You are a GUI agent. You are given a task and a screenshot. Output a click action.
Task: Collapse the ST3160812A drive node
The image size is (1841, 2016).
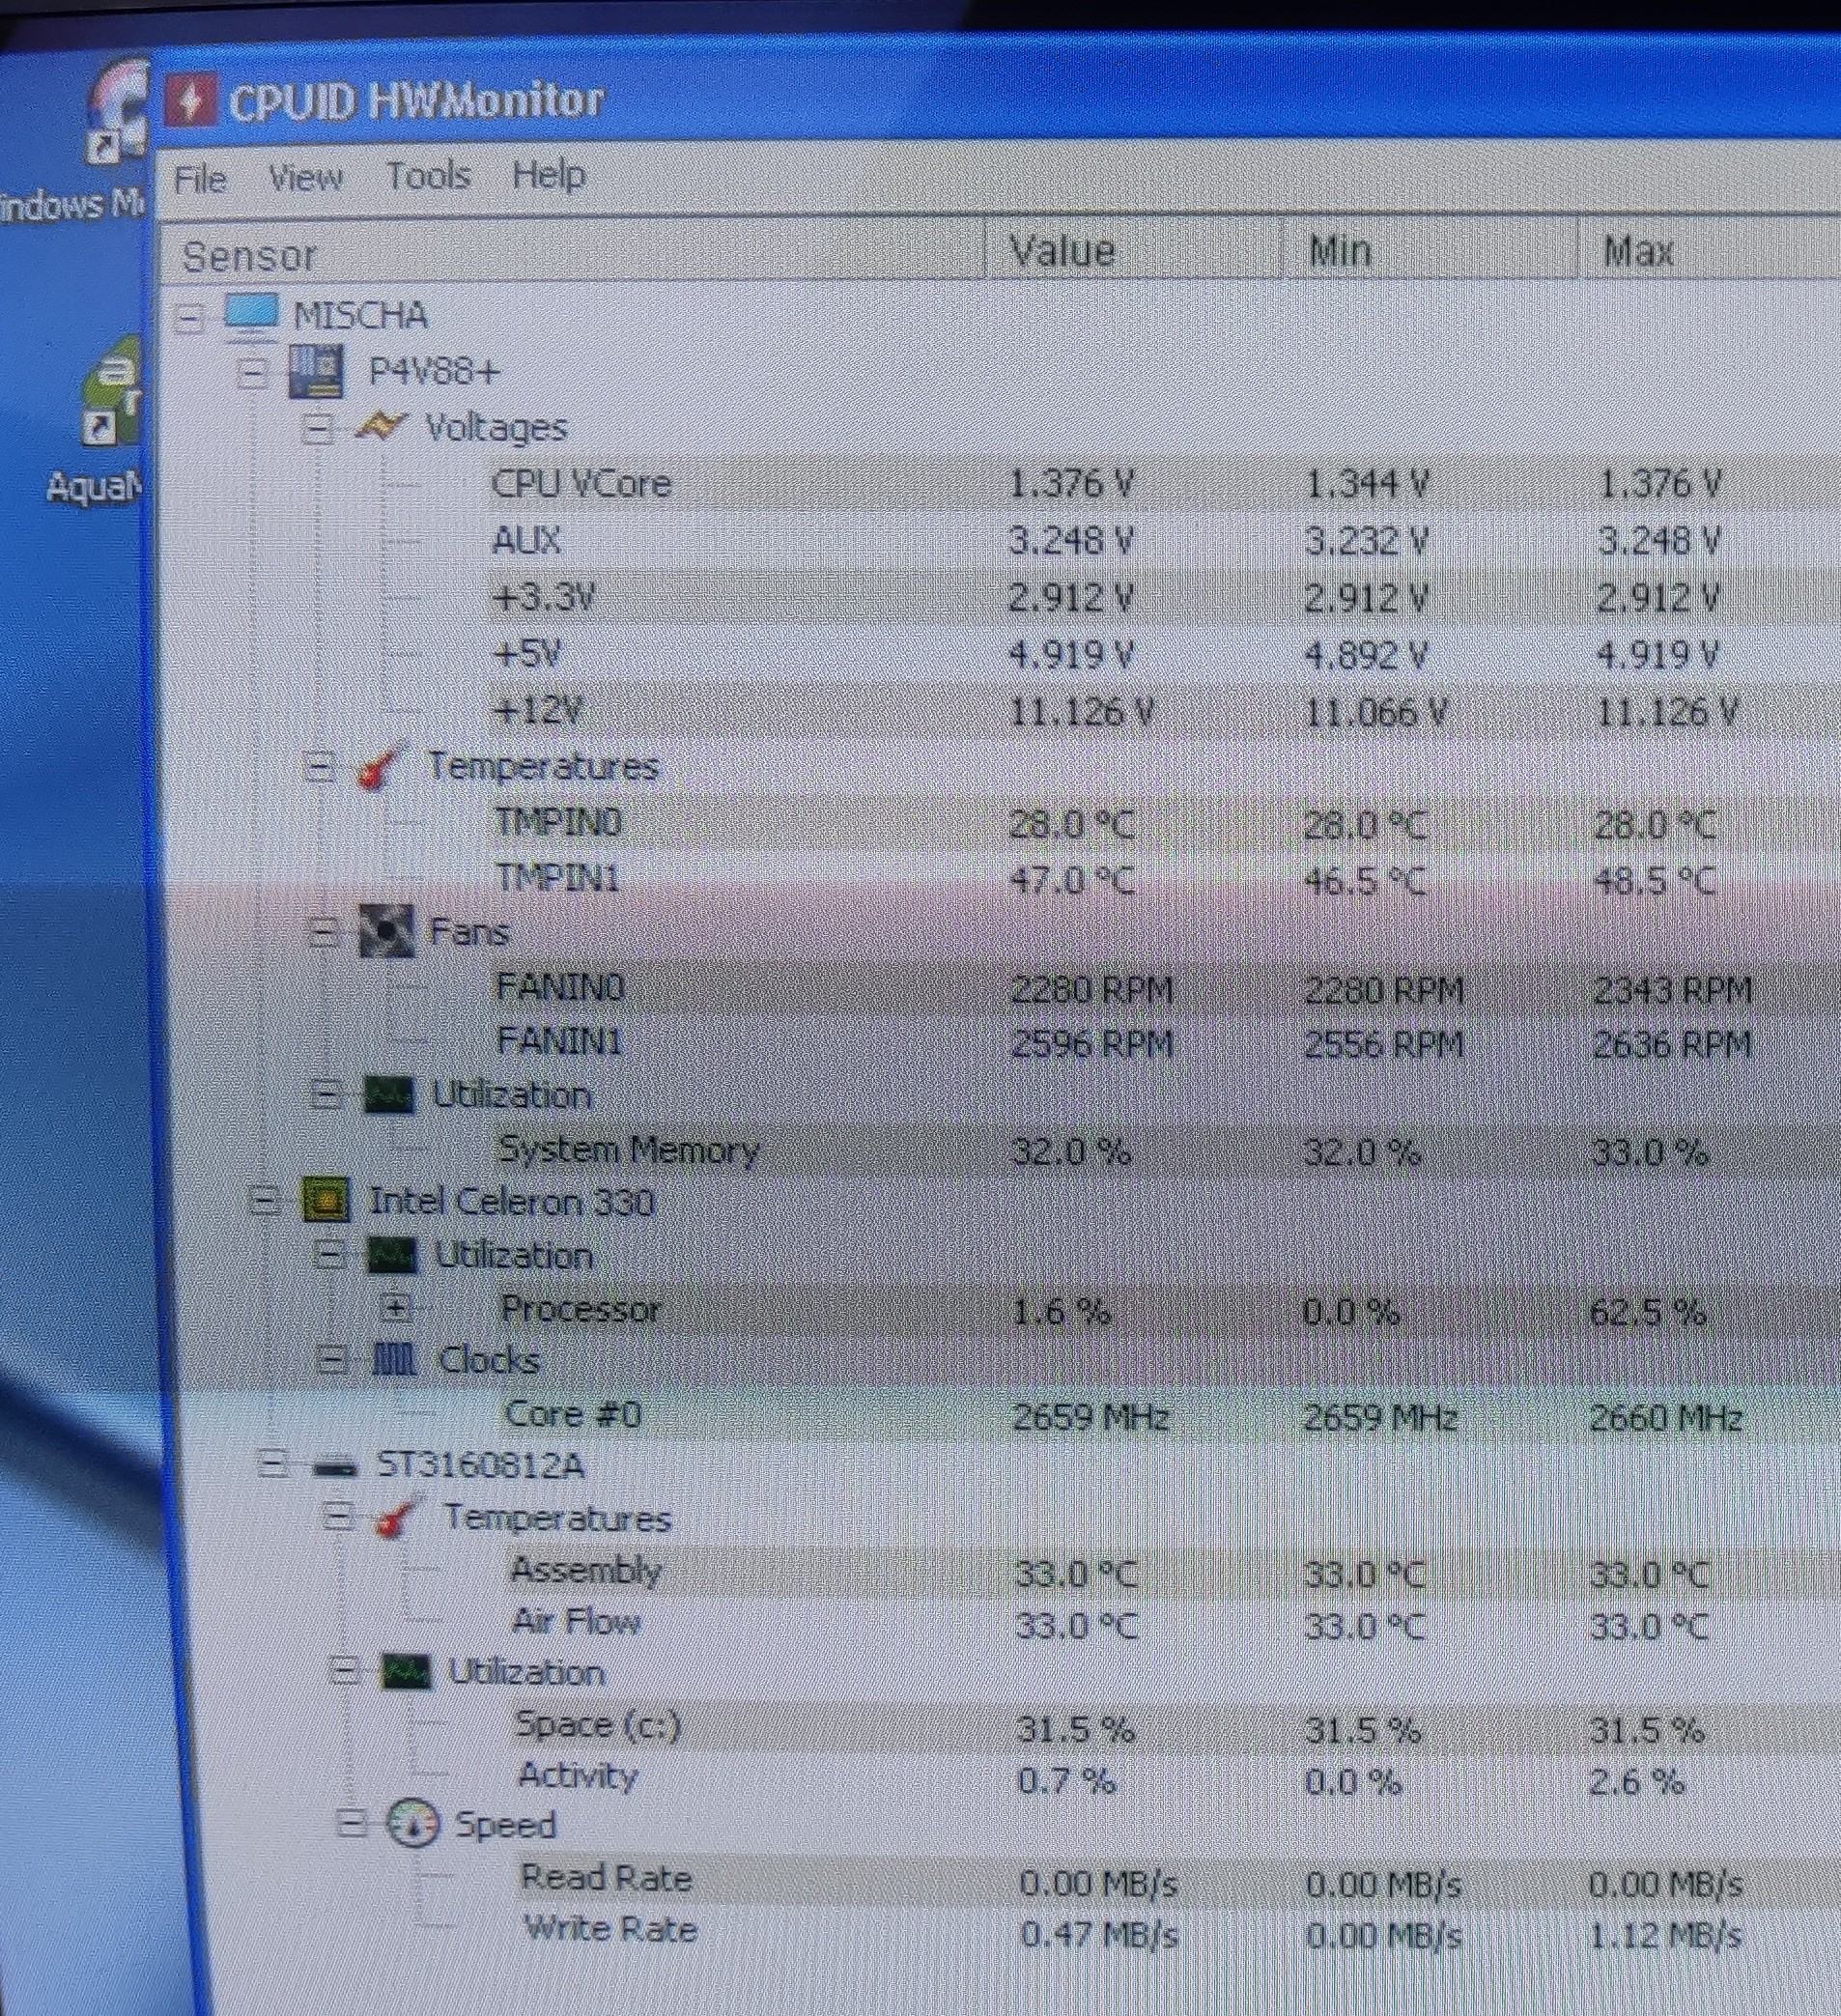[273, 1465]
